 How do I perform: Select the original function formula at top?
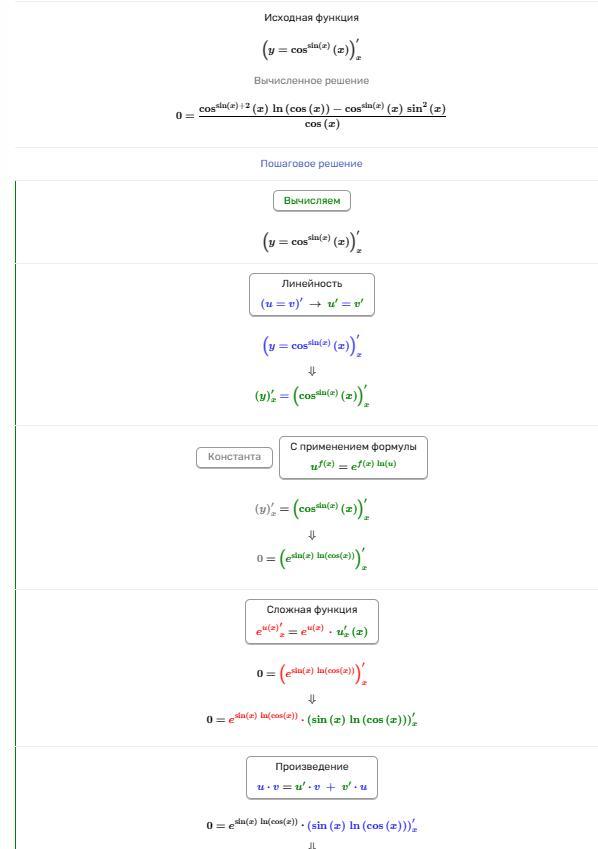pos(311,49)
